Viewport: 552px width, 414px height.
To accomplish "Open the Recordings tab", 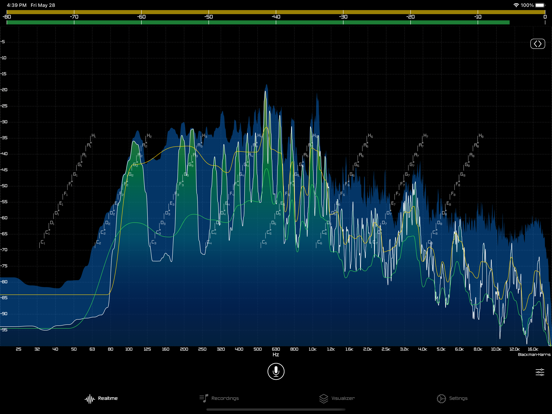I will coord(219,398).
